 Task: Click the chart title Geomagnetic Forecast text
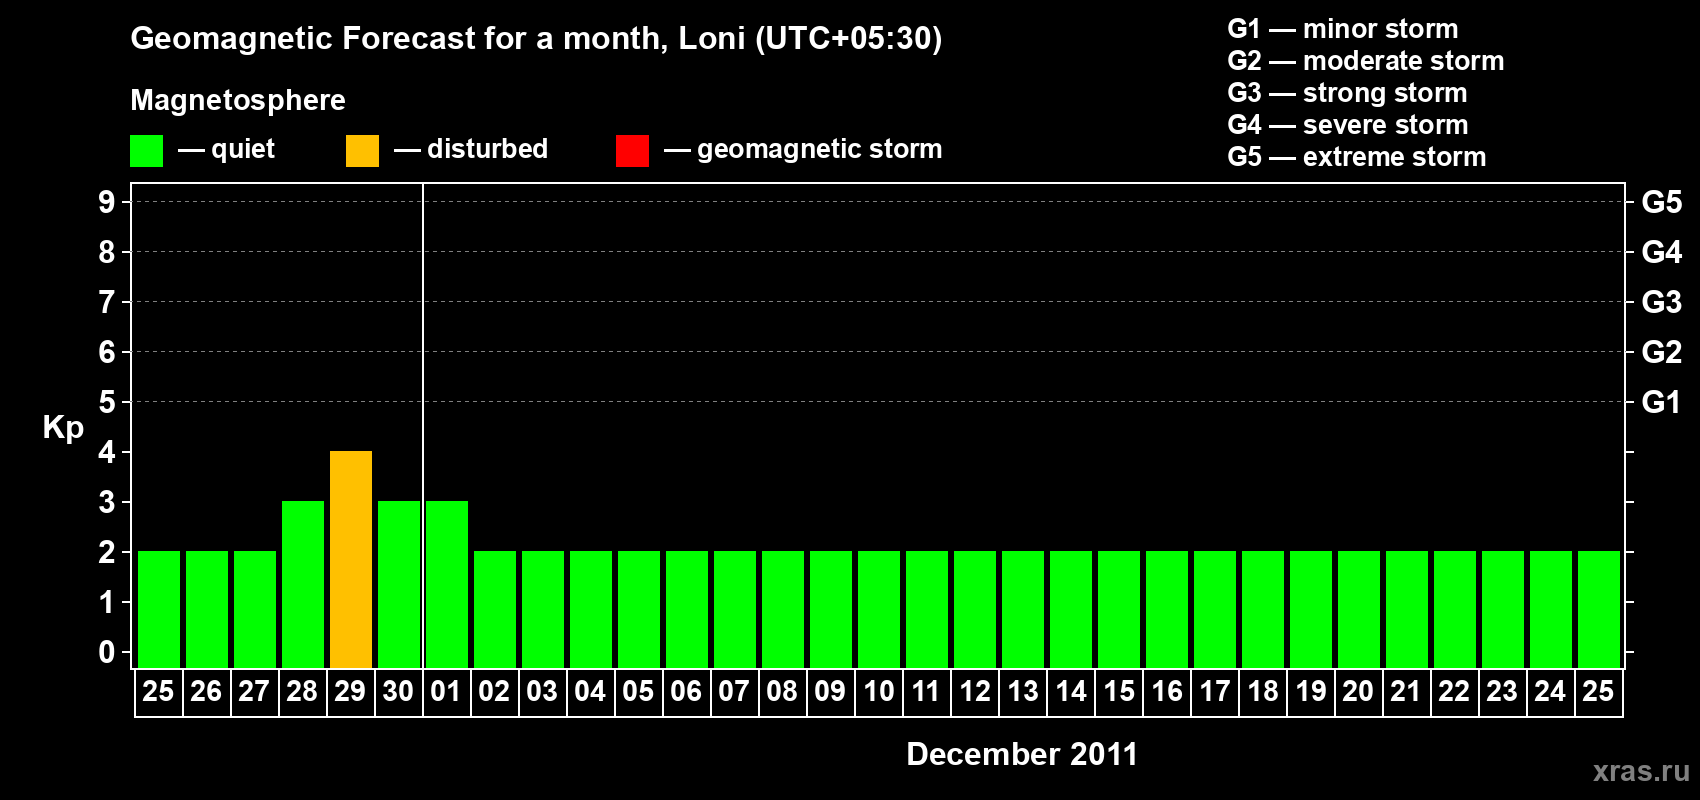pos(536,39)
